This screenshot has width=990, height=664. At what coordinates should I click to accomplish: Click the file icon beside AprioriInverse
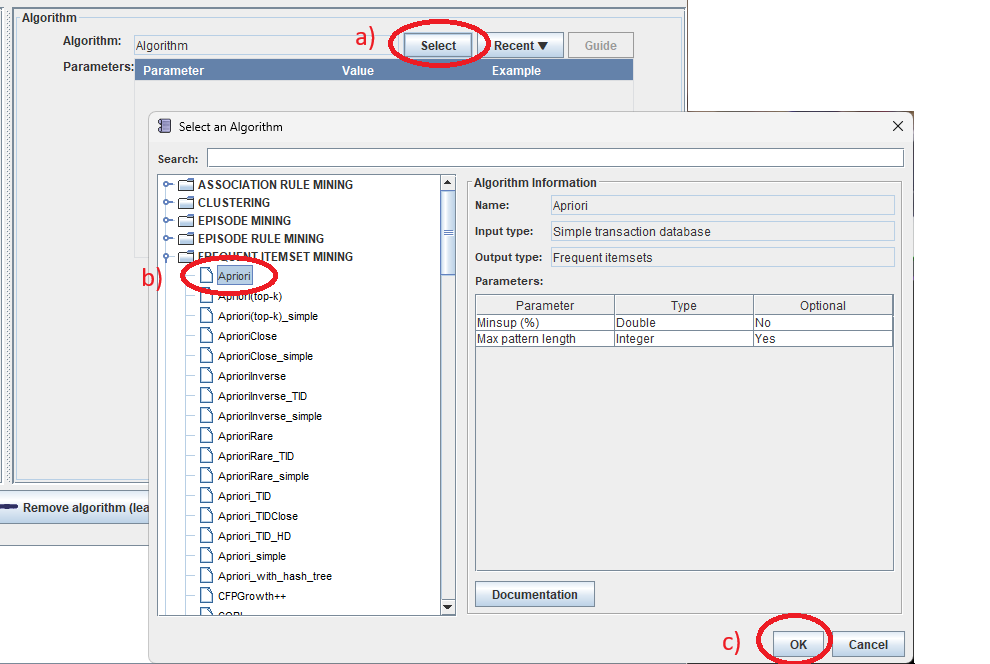tap(206, 375)
